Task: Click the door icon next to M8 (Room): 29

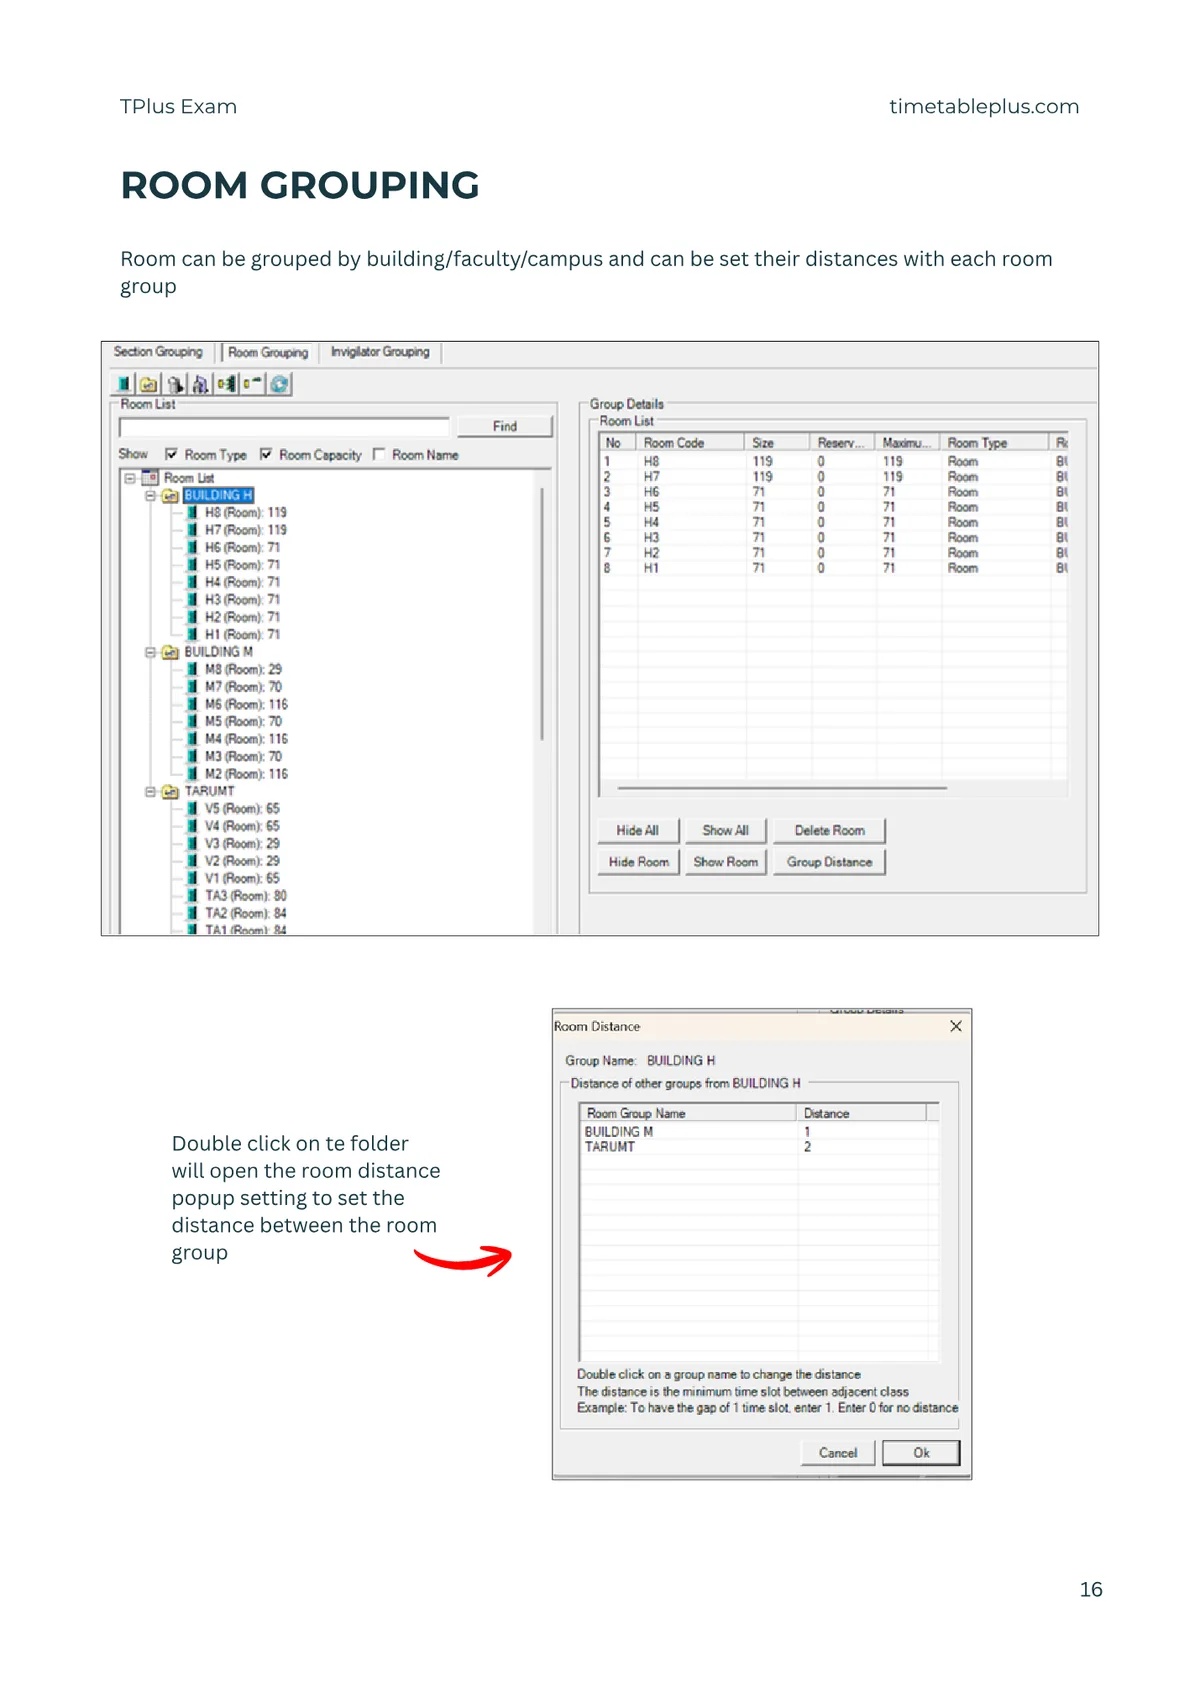Action: point(192,670)
